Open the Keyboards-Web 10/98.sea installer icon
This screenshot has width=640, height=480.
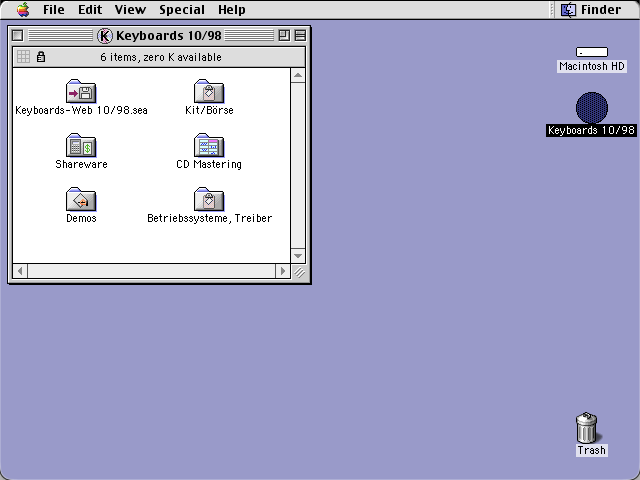(81, 91)
